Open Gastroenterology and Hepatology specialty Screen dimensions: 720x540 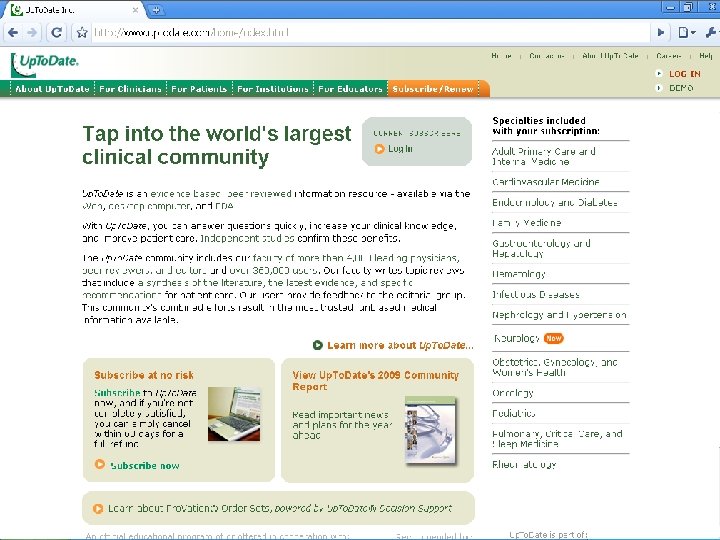[x=541, y=248]
